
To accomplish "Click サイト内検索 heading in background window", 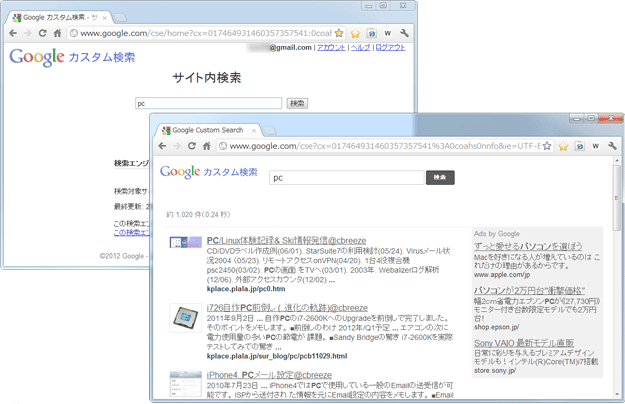I will [206, 78].
